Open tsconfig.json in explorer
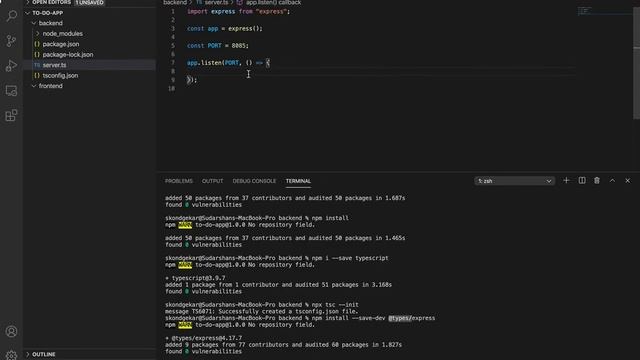The image size is (640, 360). click(x=60, y=76)
